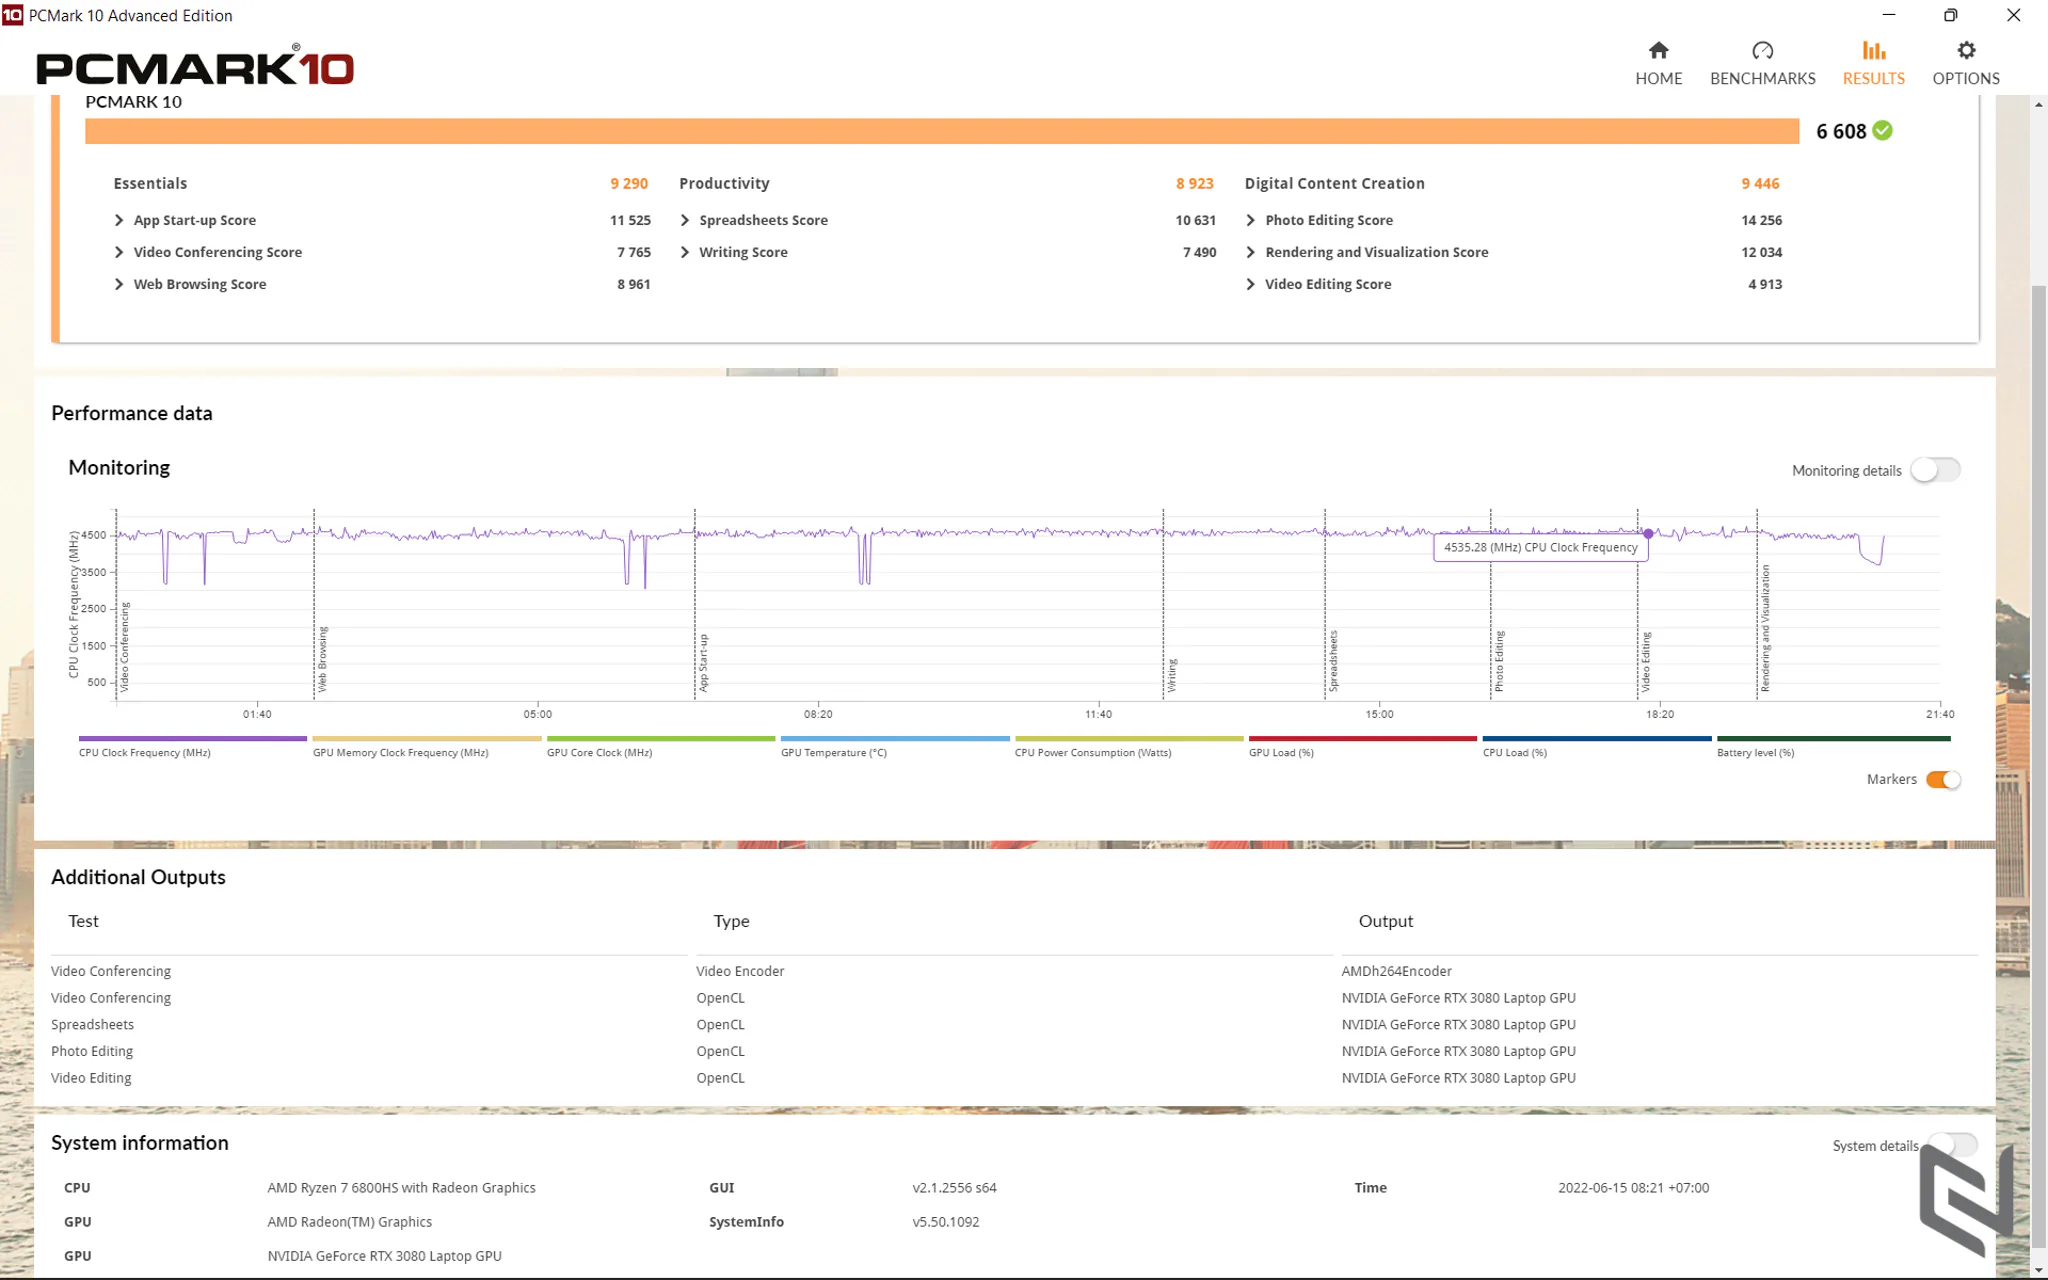
Task: Expand the Spreadsheets Score row
Action: (685, 220)
